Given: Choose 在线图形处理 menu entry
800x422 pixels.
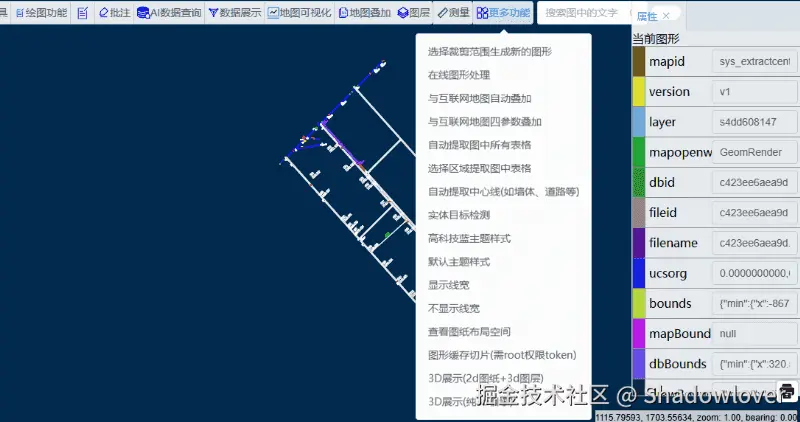Looking at the screenshot, I should (459, 75).
